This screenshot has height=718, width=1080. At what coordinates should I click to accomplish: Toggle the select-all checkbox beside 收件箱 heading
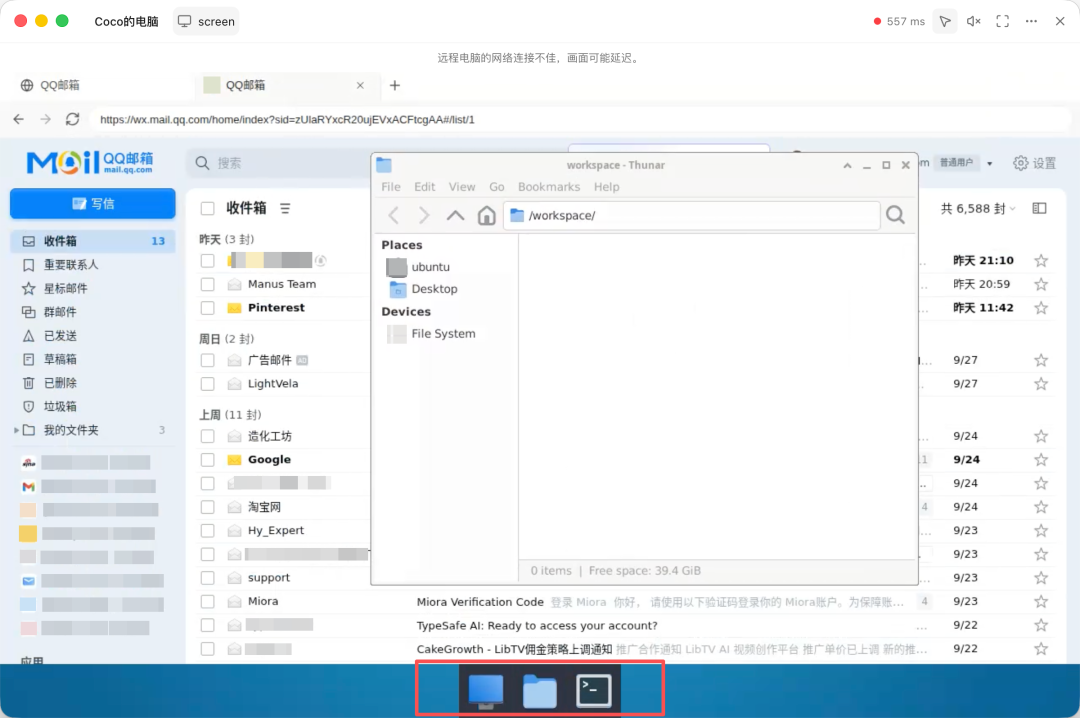coord(207,208)
